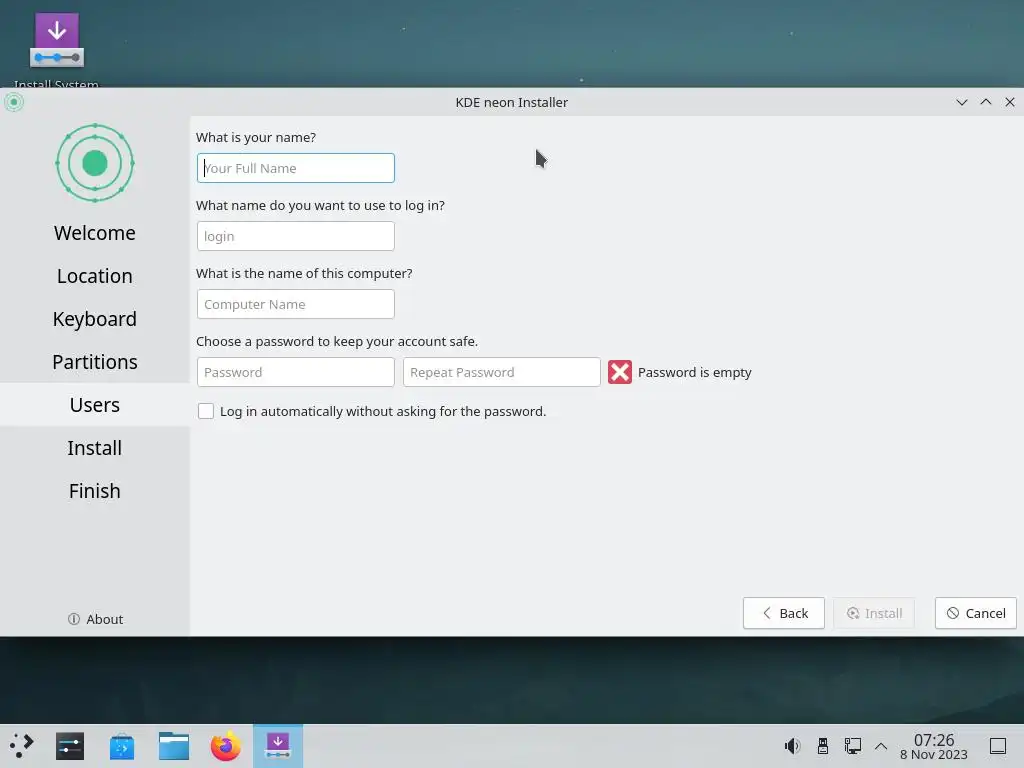Screen dimensions: 1024x768
Task: Open the audio volume tray icon
Action: pyautogui.click(x=792, y=746)
